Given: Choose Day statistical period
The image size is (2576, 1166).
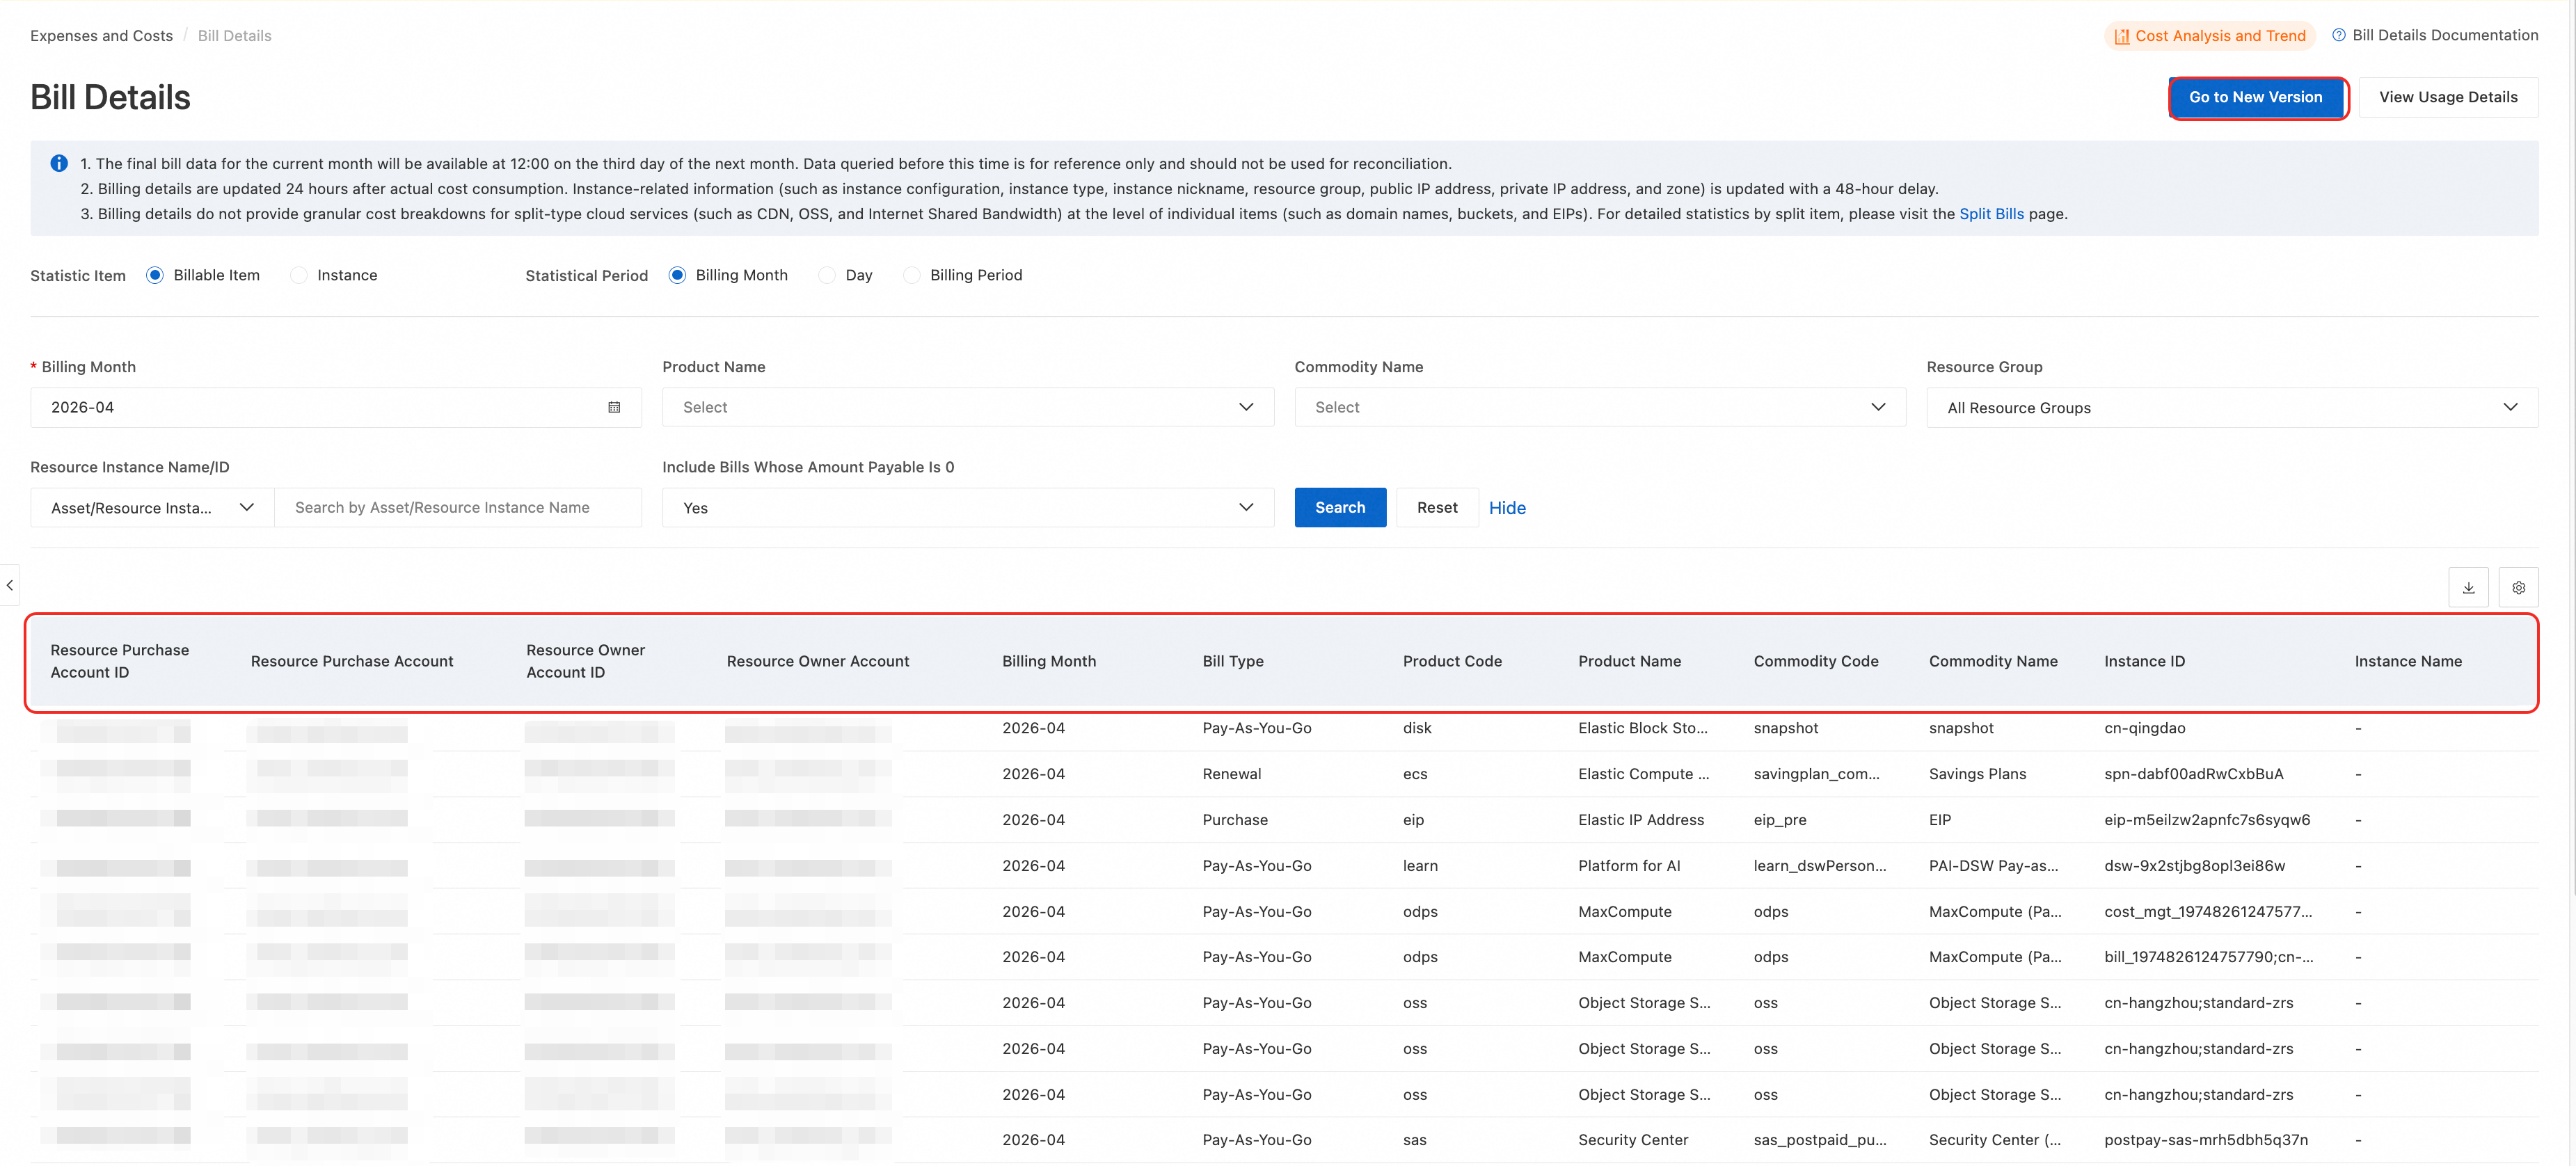Looking at the screenshot, I should 827,275.
